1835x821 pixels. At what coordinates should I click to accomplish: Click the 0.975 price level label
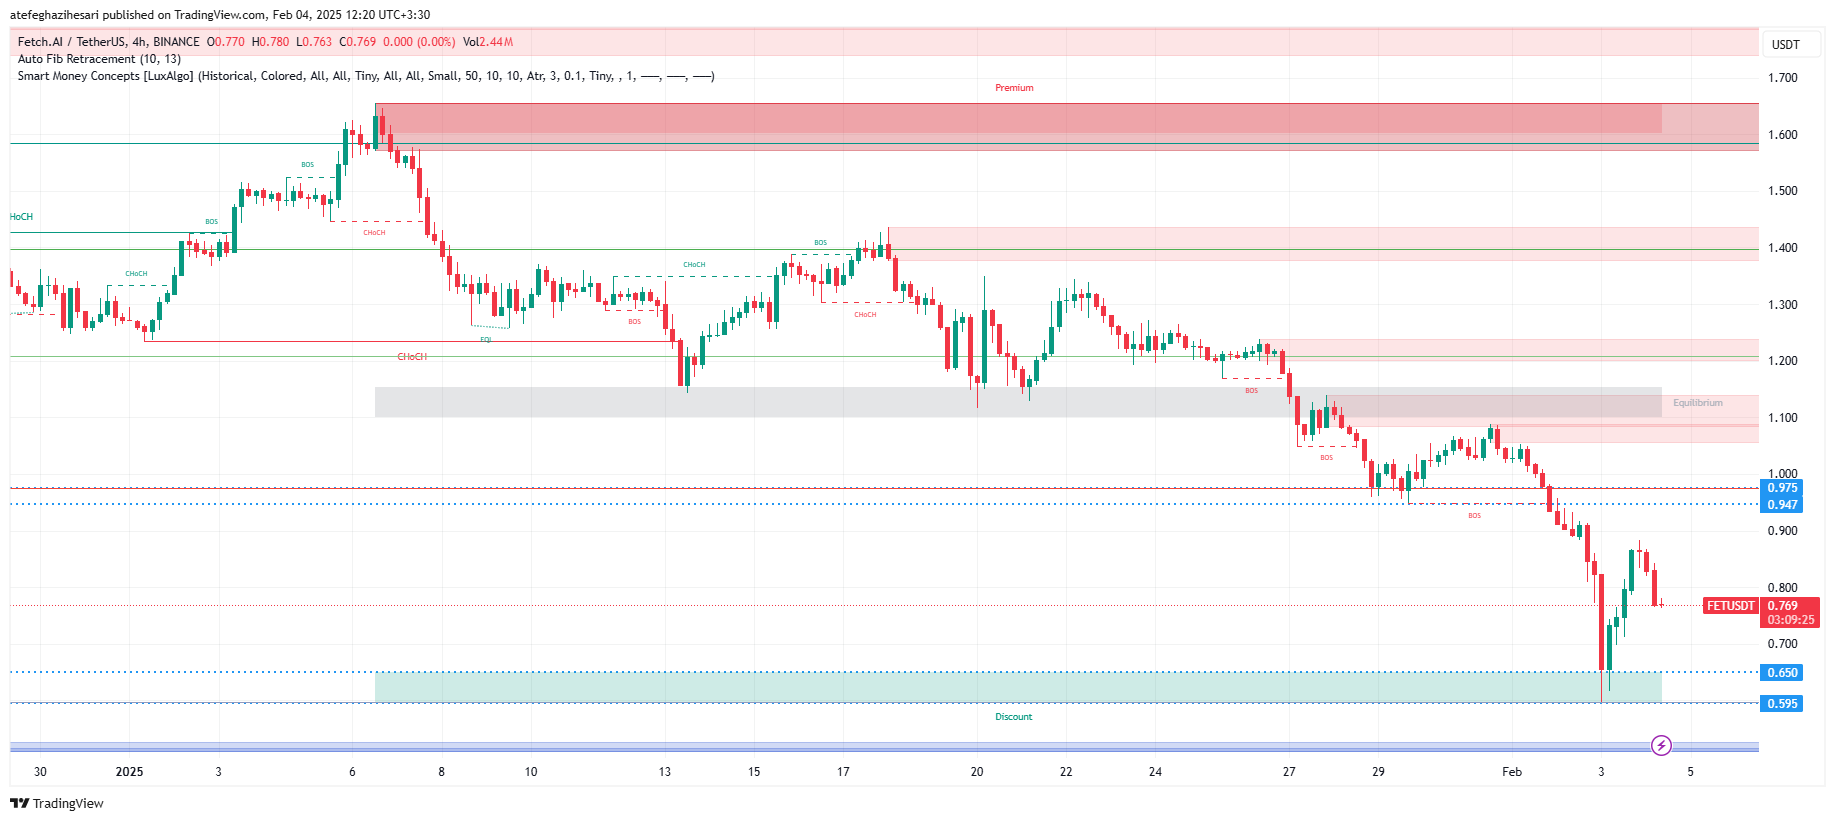[1782, 488]
